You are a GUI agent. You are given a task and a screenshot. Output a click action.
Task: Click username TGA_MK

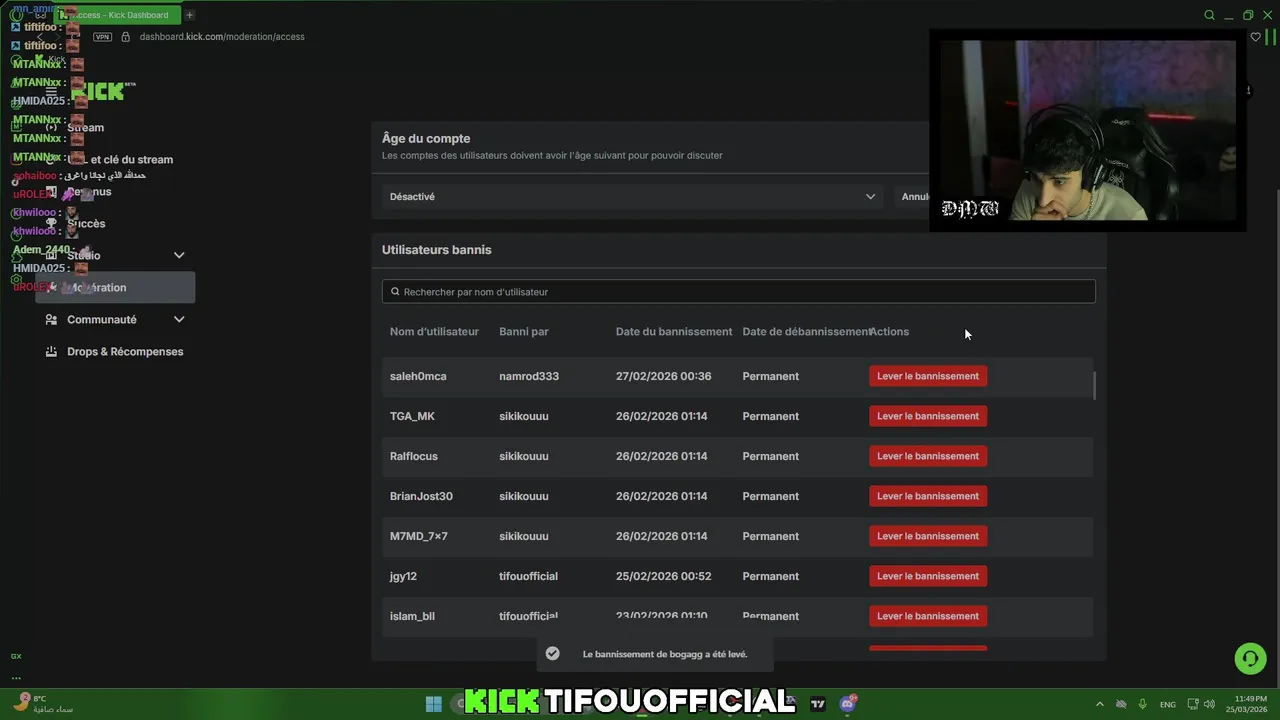click(412, 416)
